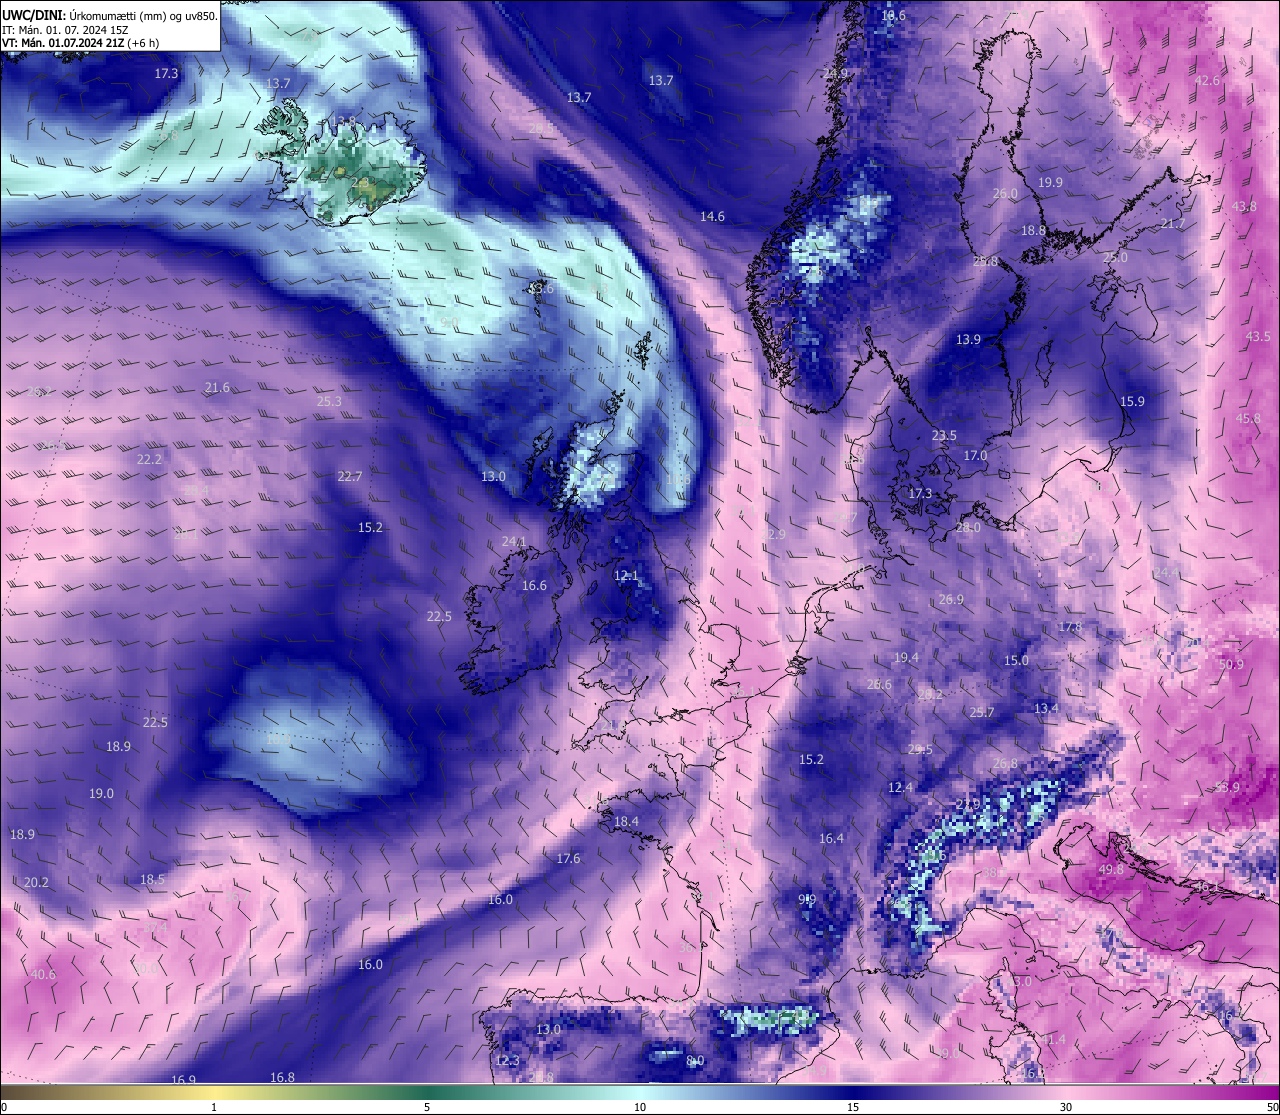1280x1115 pixels.
Task: Click the 5 label on the color scale
Action: tap(427, 1107)
